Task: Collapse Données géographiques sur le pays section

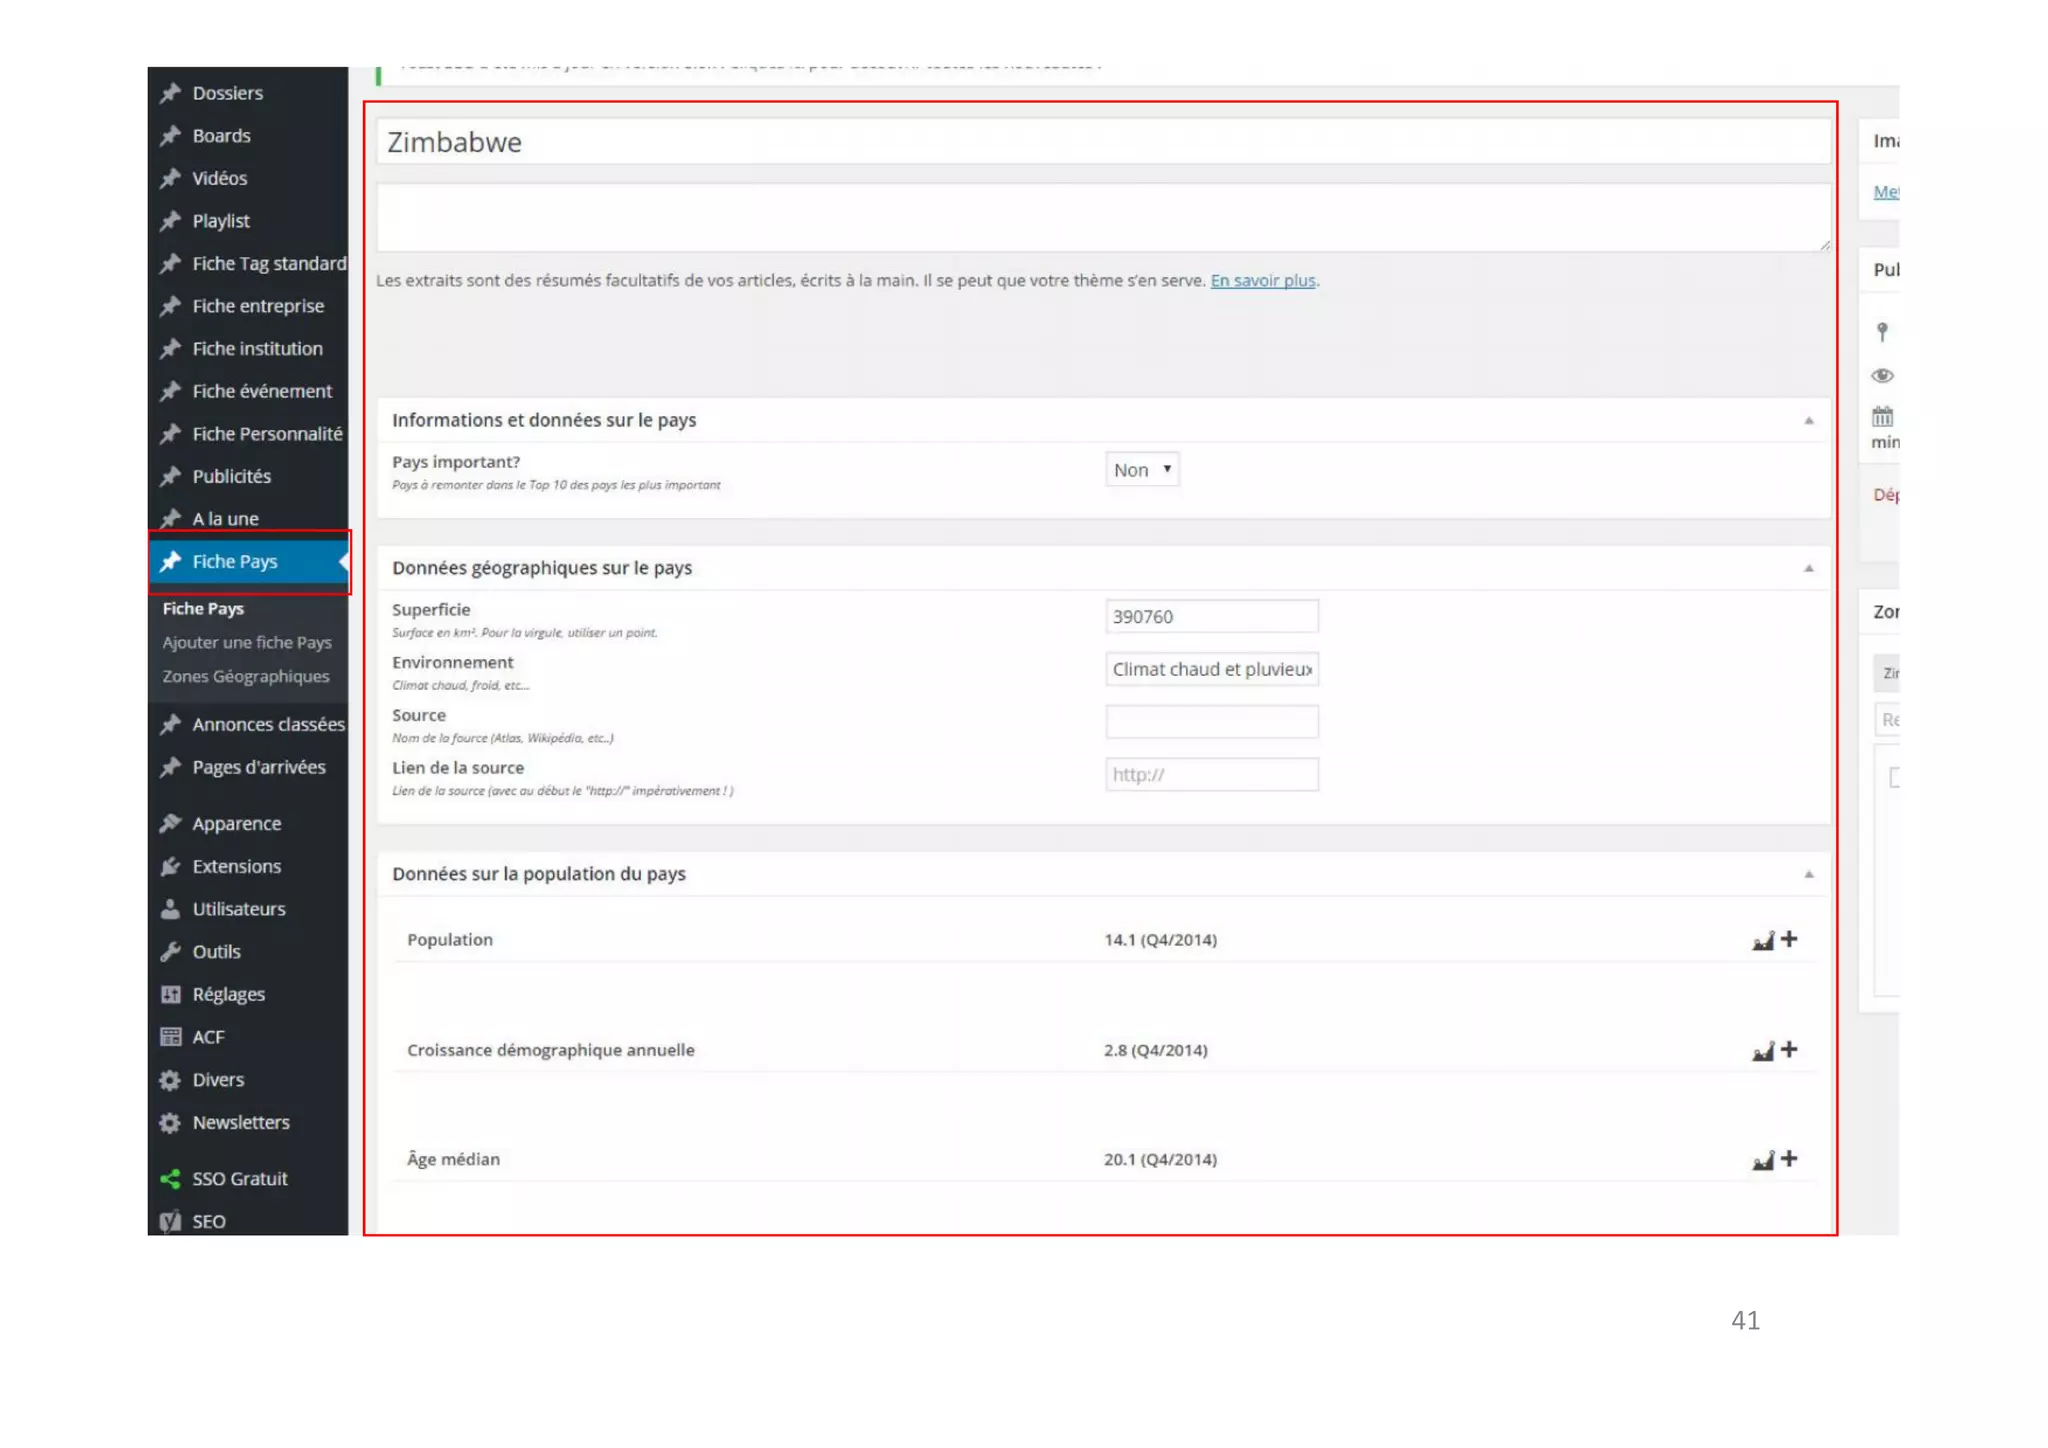Action: click(x=1808, y=568)
